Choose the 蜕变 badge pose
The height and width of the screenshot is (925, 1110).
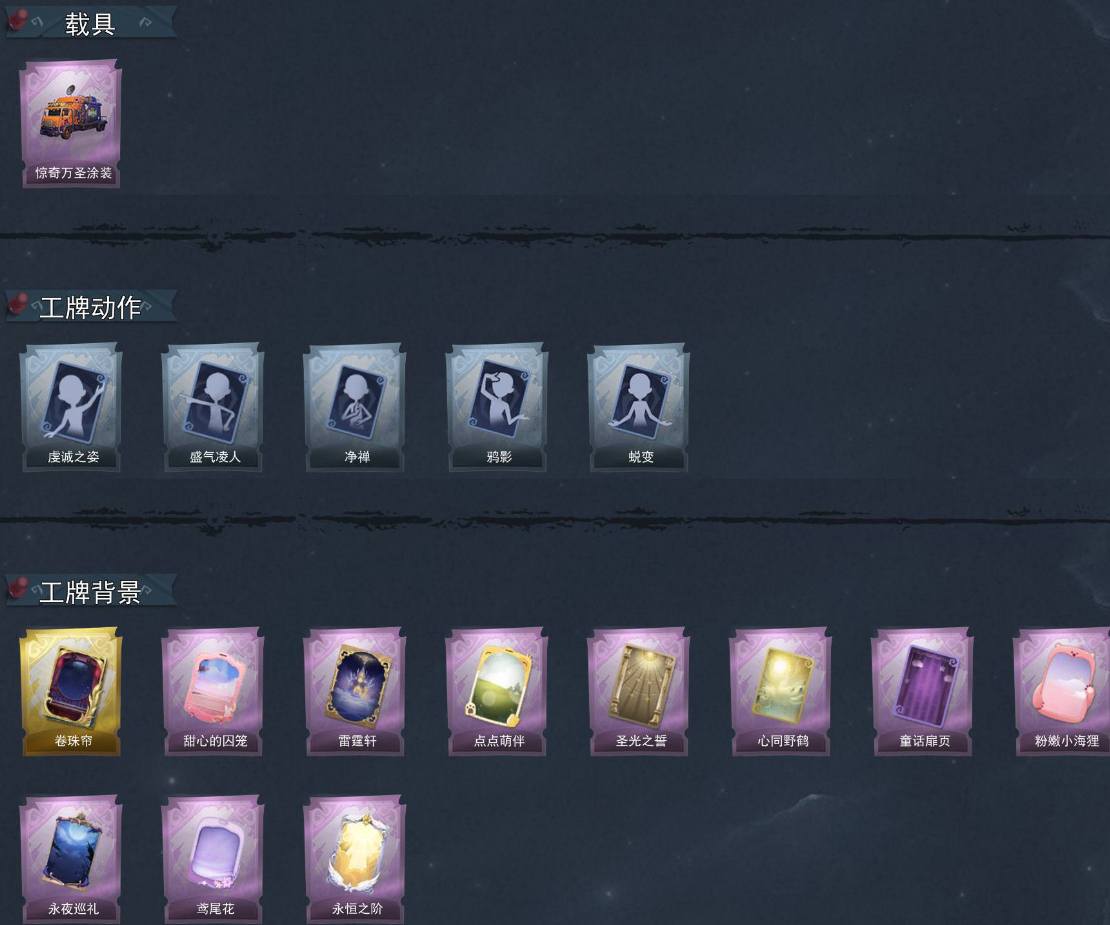[x=639, y=408]
